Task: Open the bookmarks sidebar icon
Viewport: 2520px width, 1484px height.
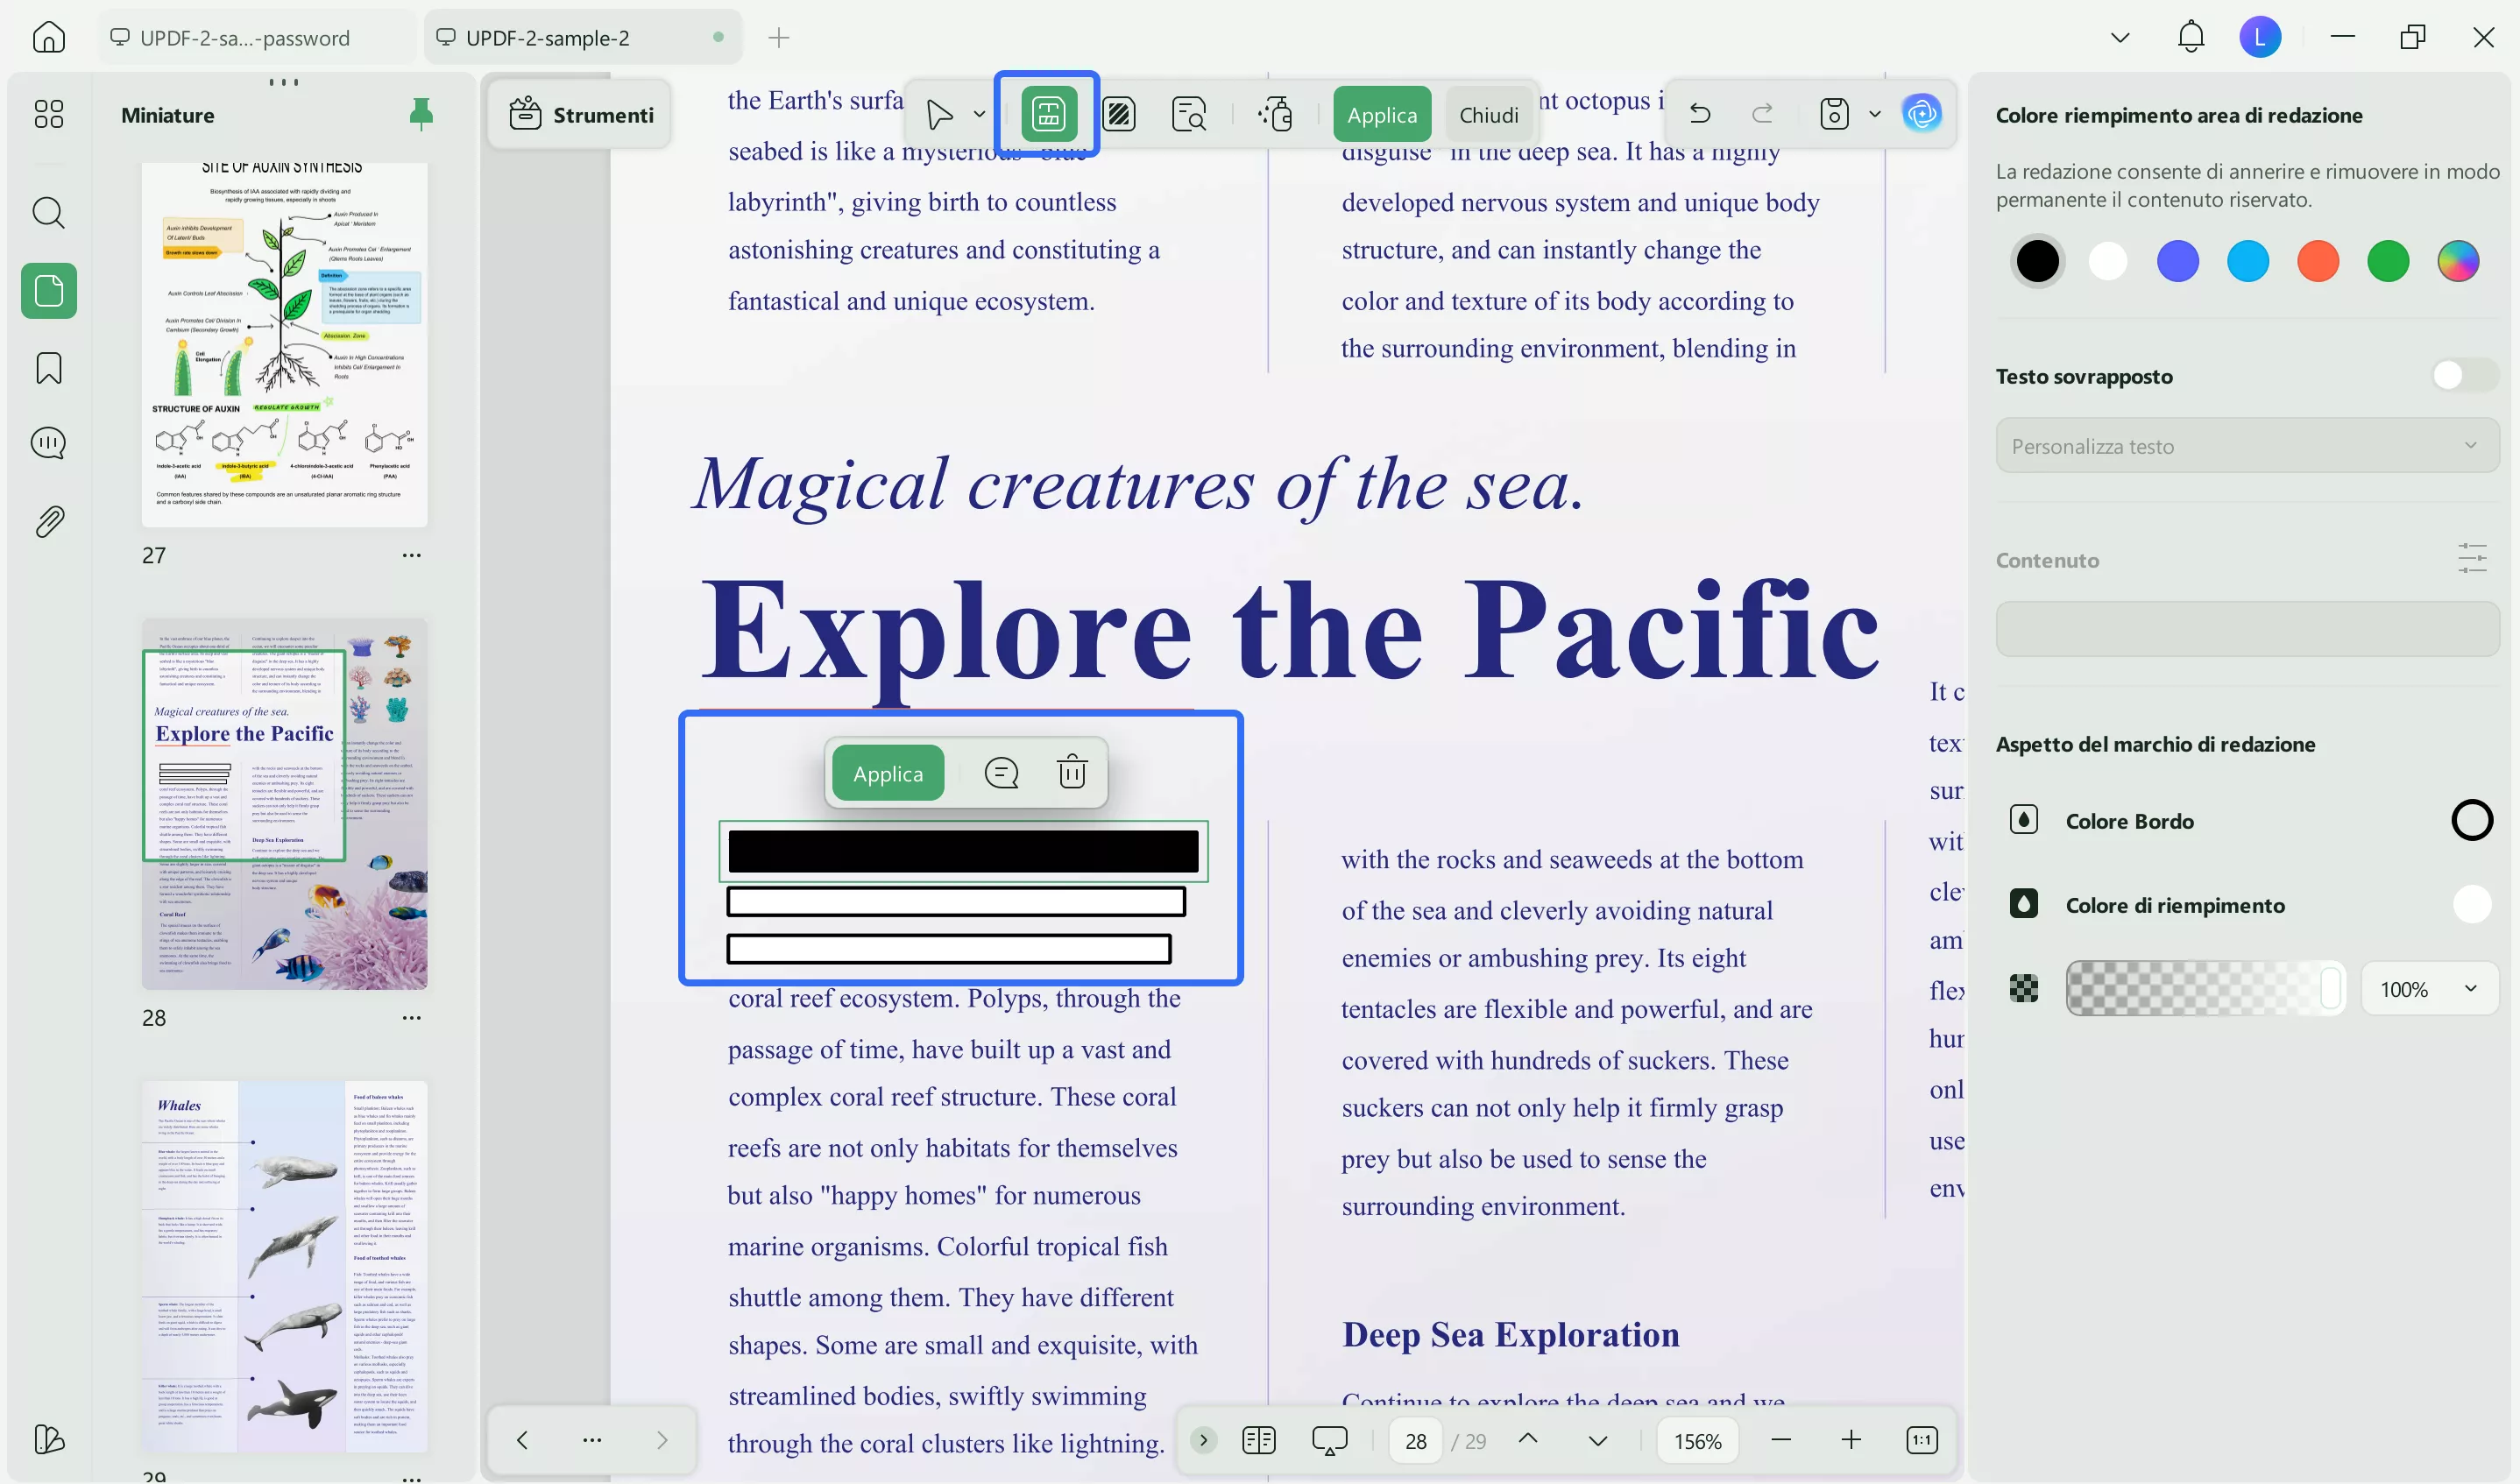Action: tap(48, 368)
